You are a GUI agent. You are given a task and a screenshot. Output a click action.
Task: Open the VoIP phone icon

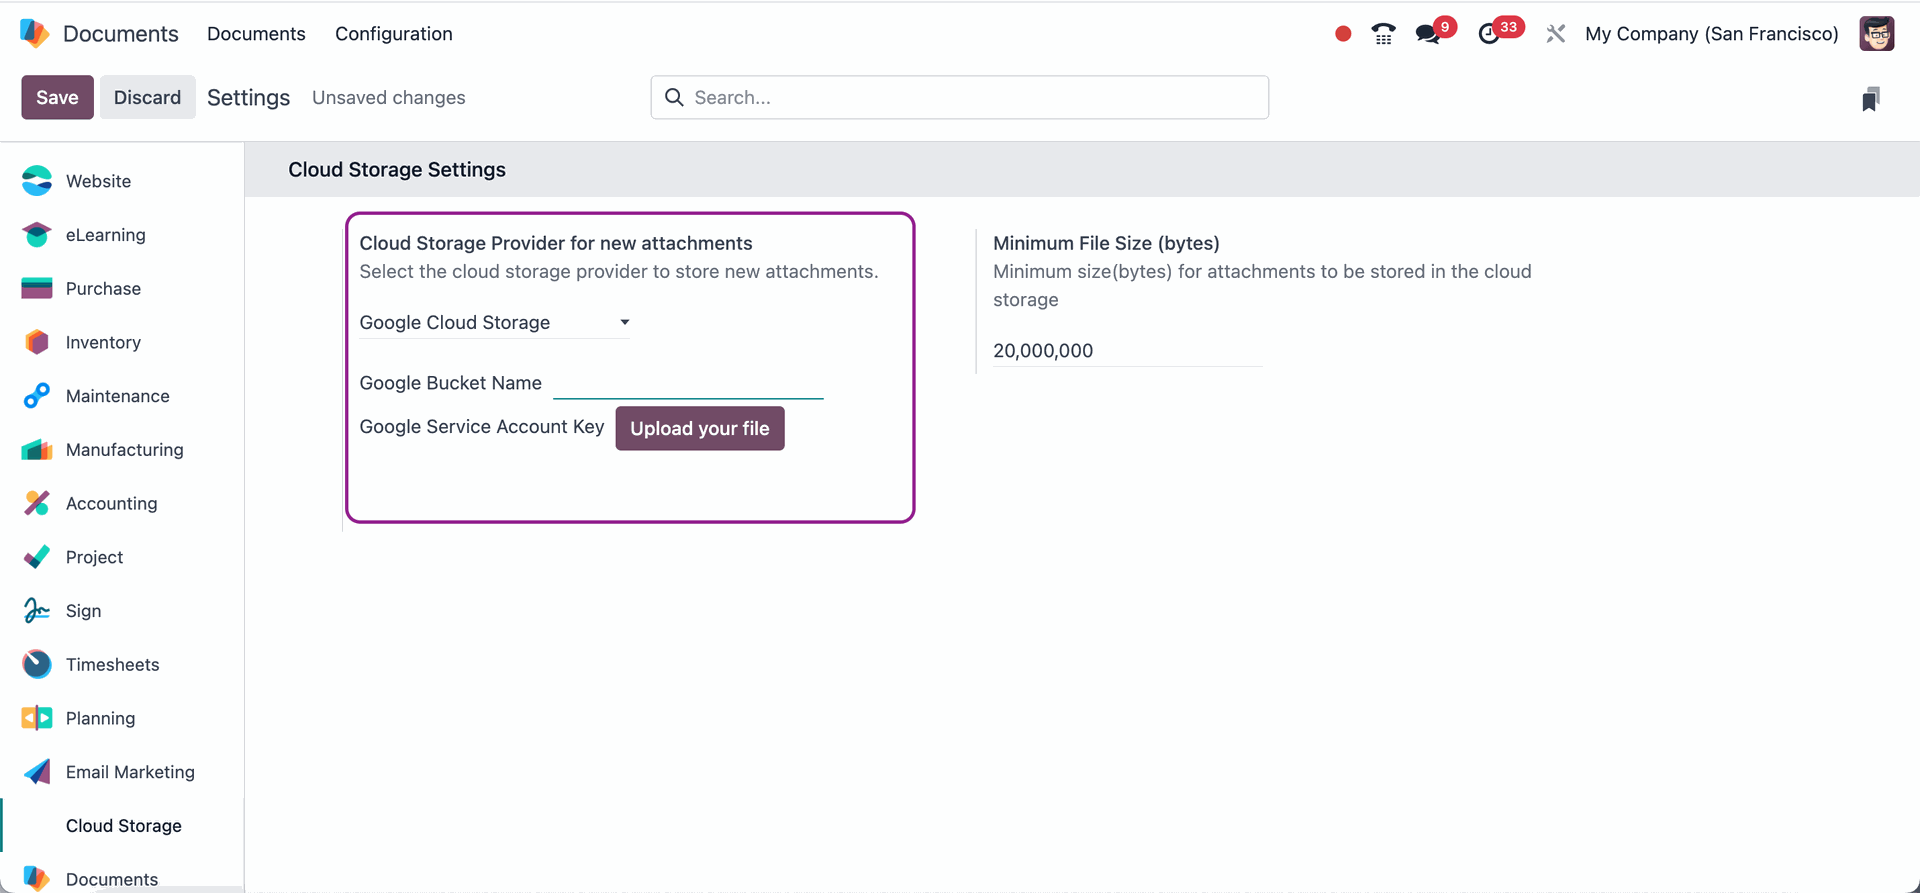click(x=1383, y=34)
